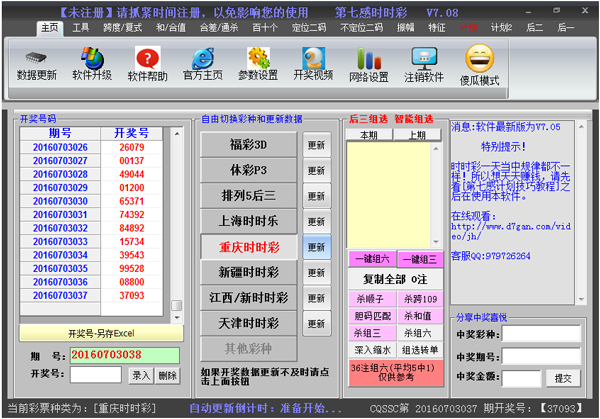Select row 20160703037 in draw list
600x419 pixels.
(91, 295)
